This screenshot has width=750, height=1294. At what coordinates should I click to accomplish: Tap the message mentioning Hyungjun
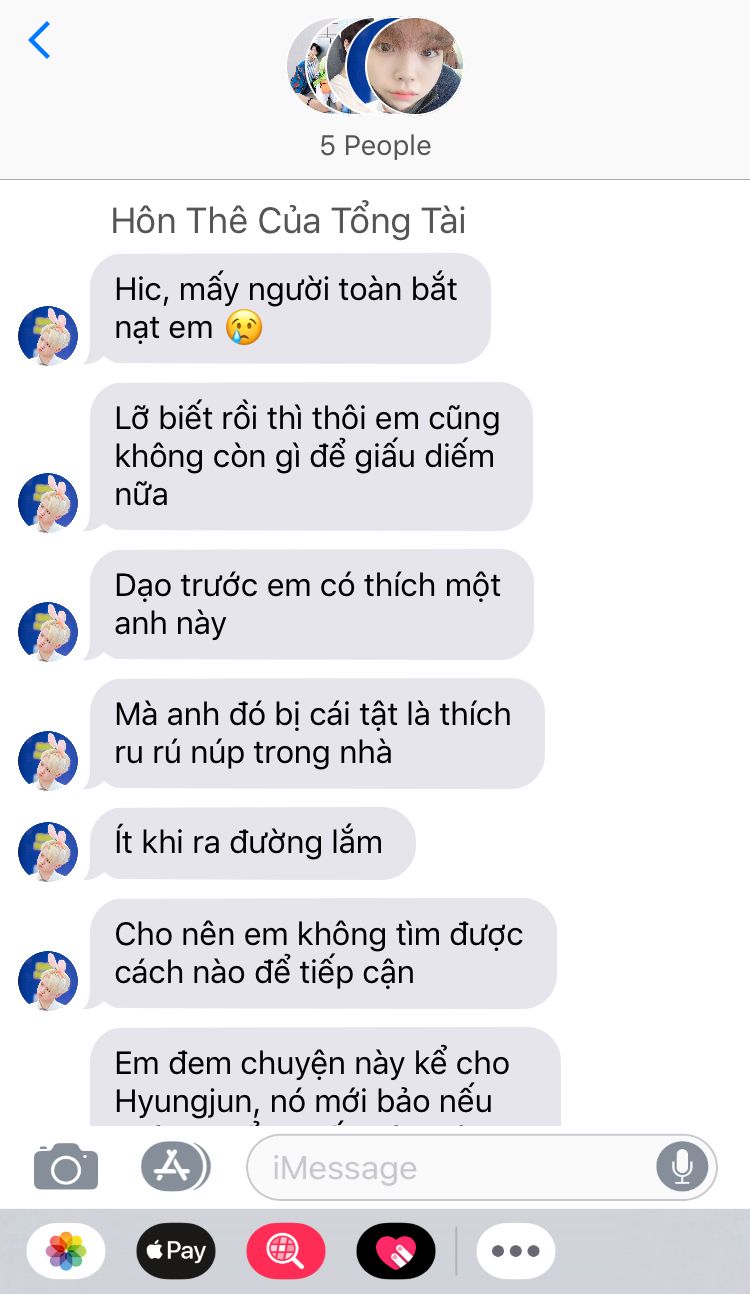[324, 1077]
